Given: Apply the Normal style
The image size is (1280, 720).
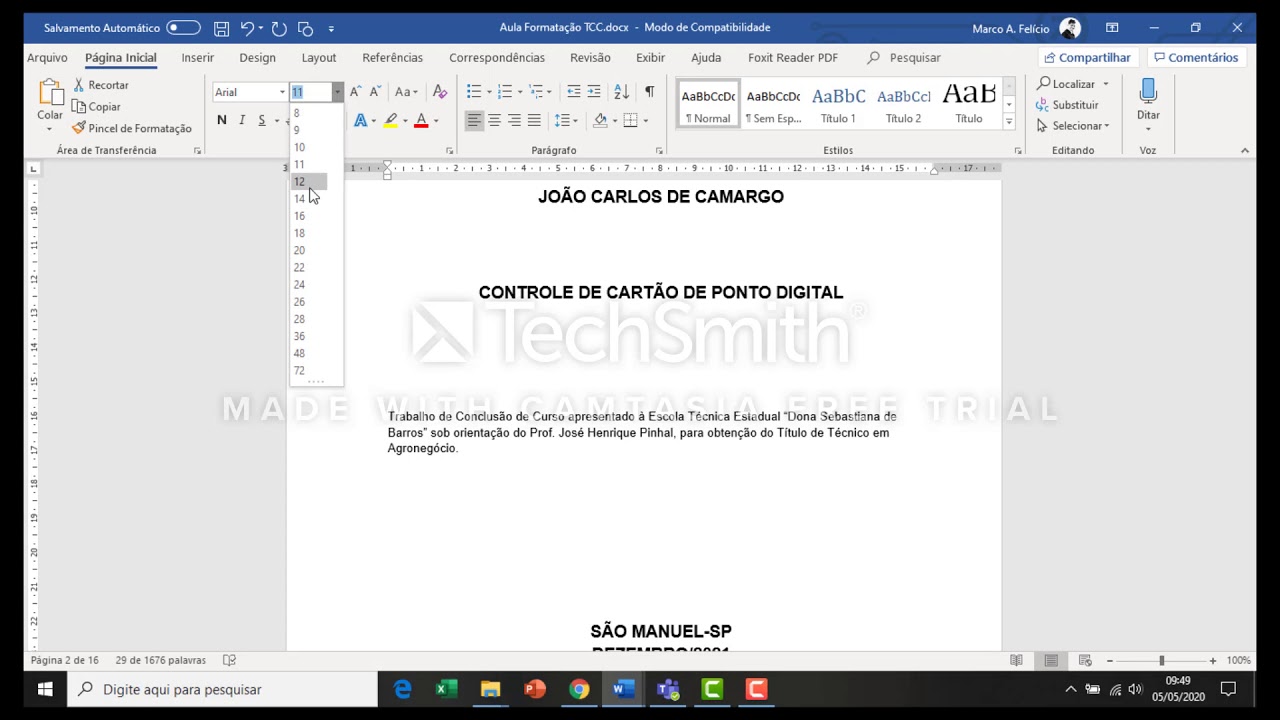Looking at the screenshot, I should click(x=708, y=103).
